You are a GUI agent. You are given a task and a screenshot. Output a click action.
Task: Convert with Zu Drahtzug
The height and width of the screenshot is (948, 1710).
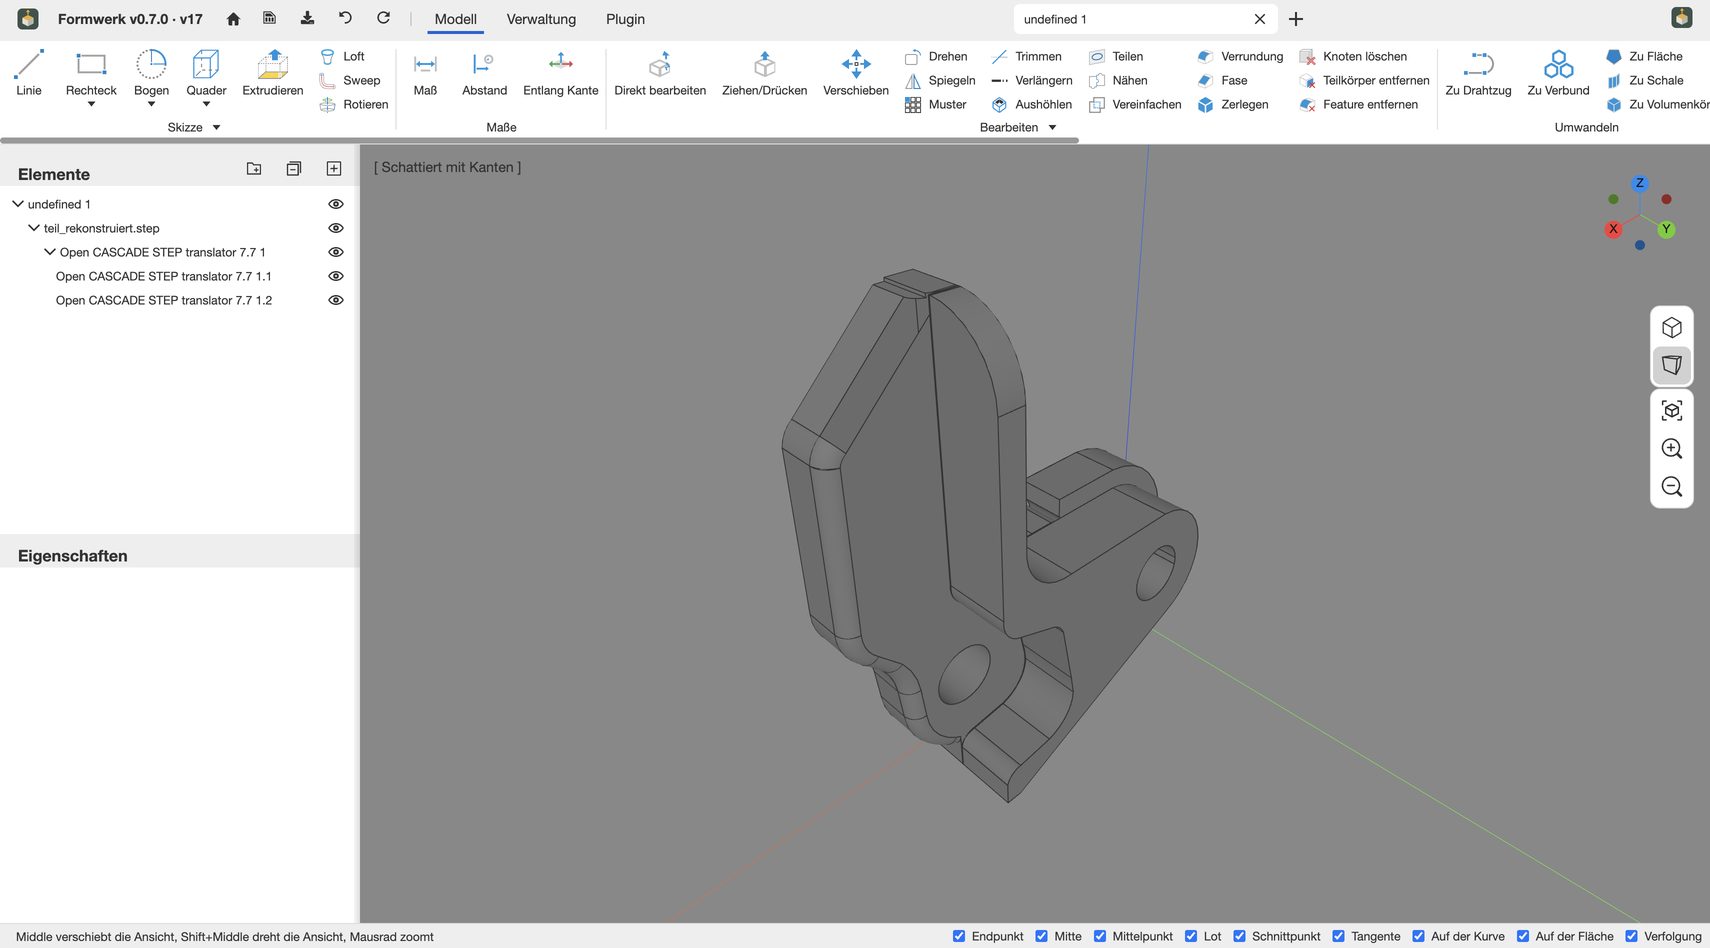coord(1478,73)
